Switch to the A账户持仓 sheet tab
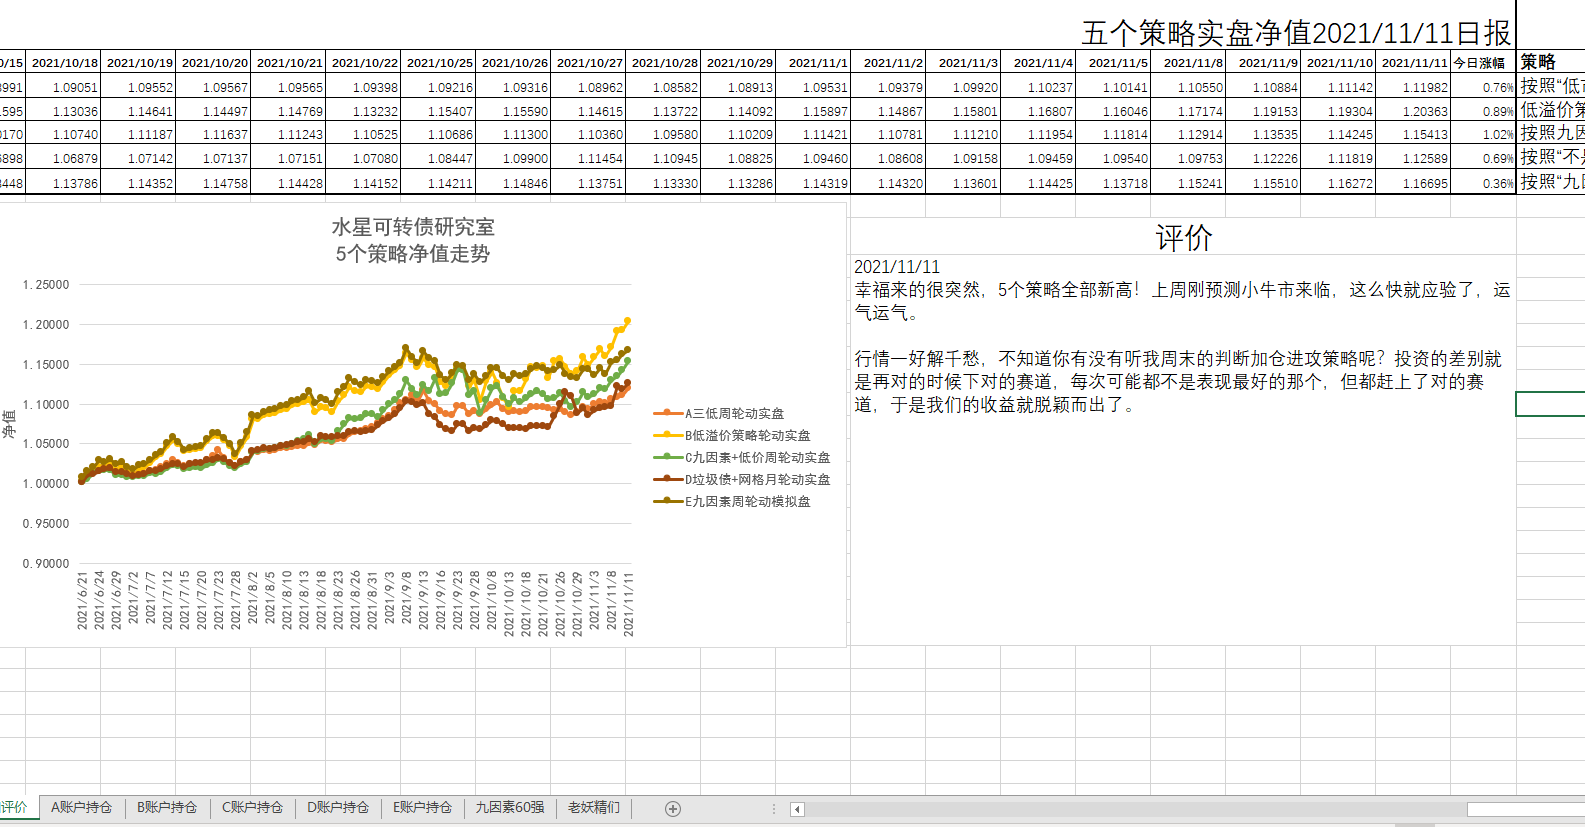Image resolution: width=1585 pixels, height=827 pixels. click(x=81, y=808)
